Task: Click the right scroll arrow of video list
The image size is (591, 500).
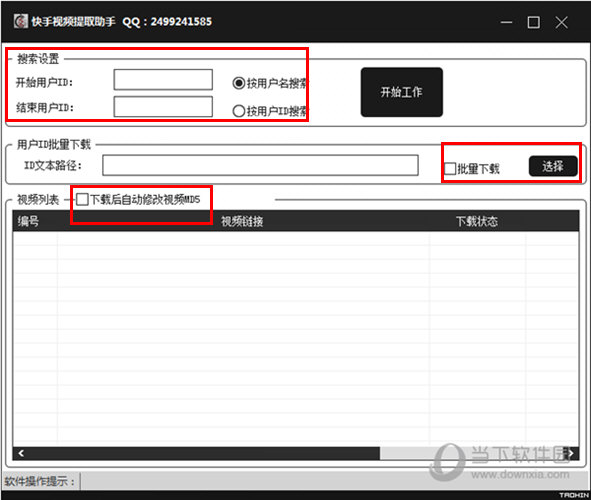Action: coord(571,453)
